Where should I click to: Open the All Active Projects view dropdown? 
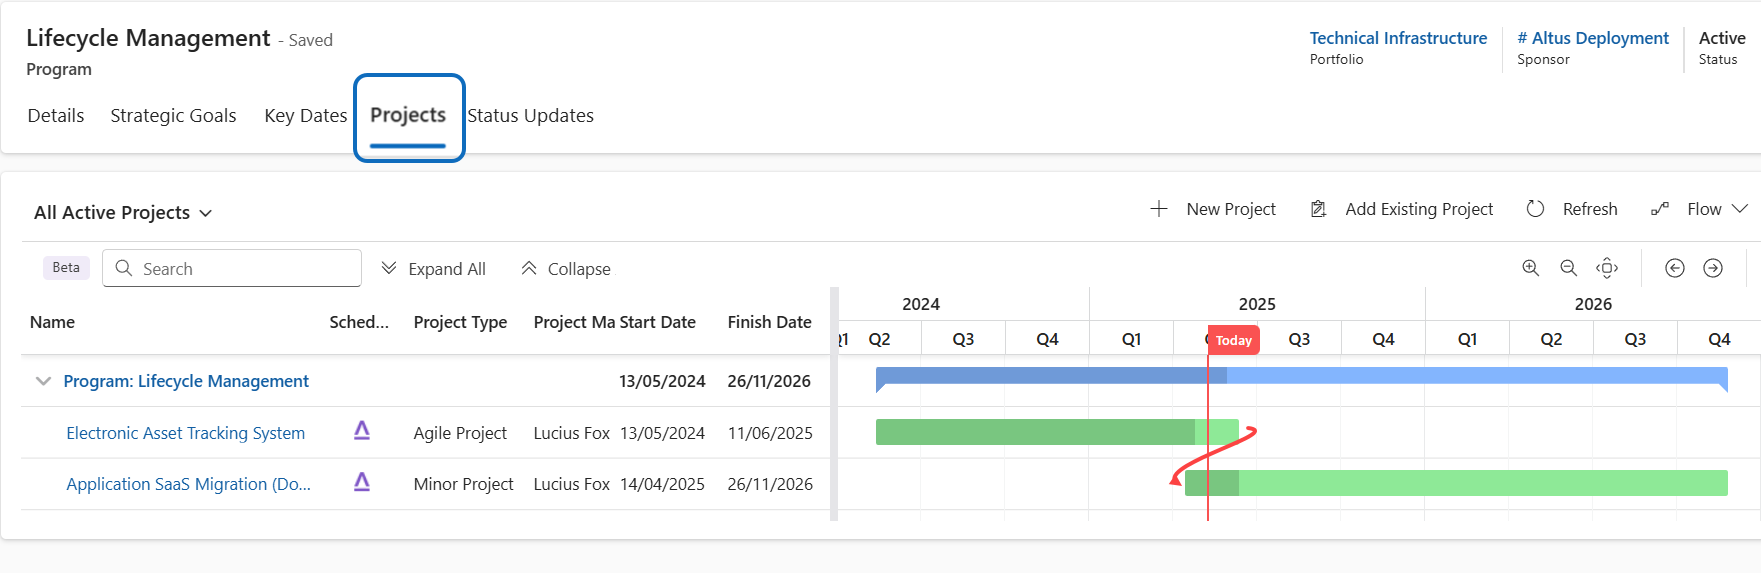pos(123,213)
